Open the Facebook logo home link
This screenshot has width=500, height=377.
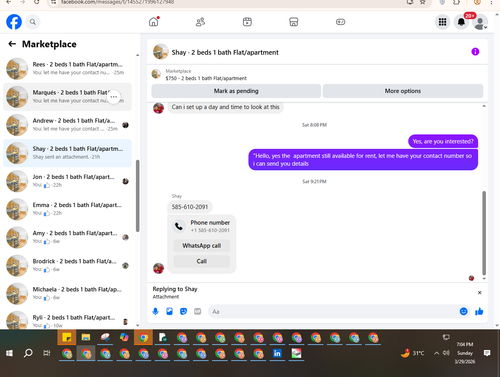pos(14,22)
